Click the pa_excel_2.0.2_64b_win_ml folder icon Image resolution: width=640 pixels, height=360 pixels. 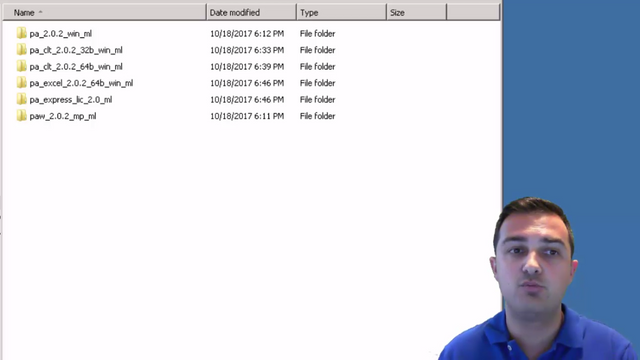tap(22, 83)
